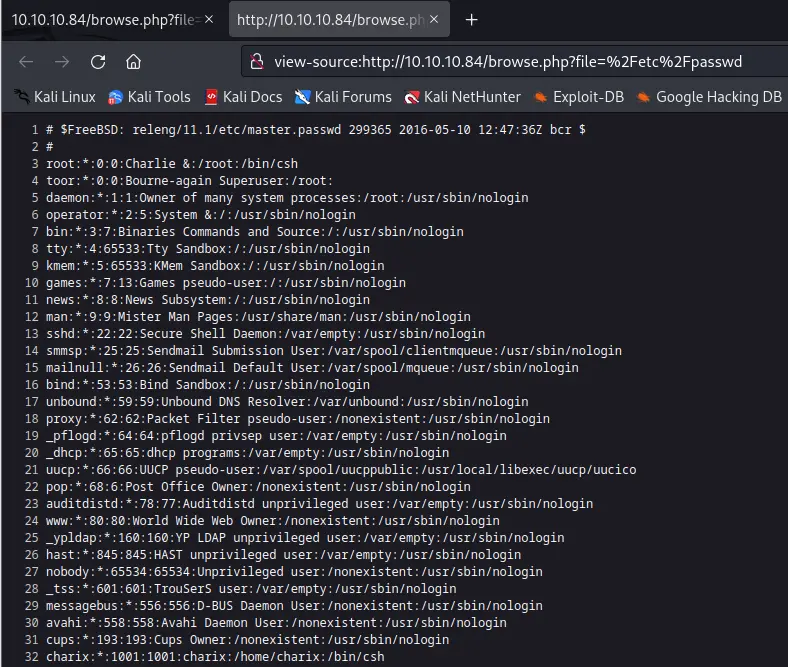Click the hast HAST unprivileged user line
The image size is (788, 667).
click(283, 555)
